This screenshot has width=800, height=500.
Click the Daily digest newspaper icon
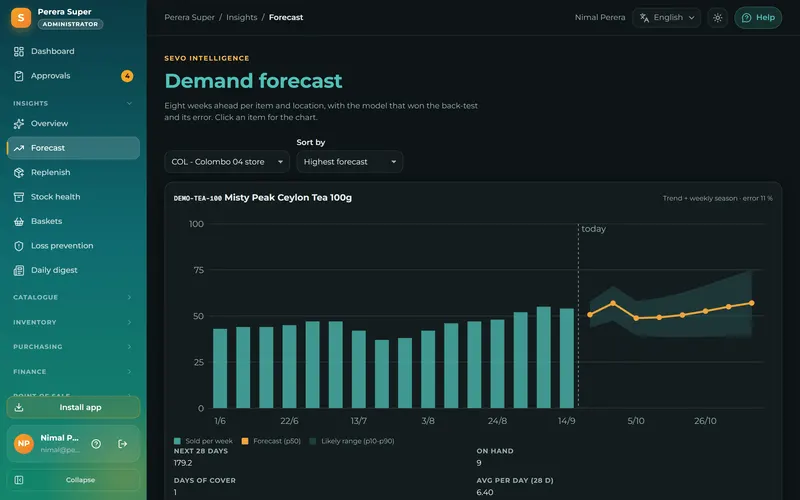pos(19,270)
